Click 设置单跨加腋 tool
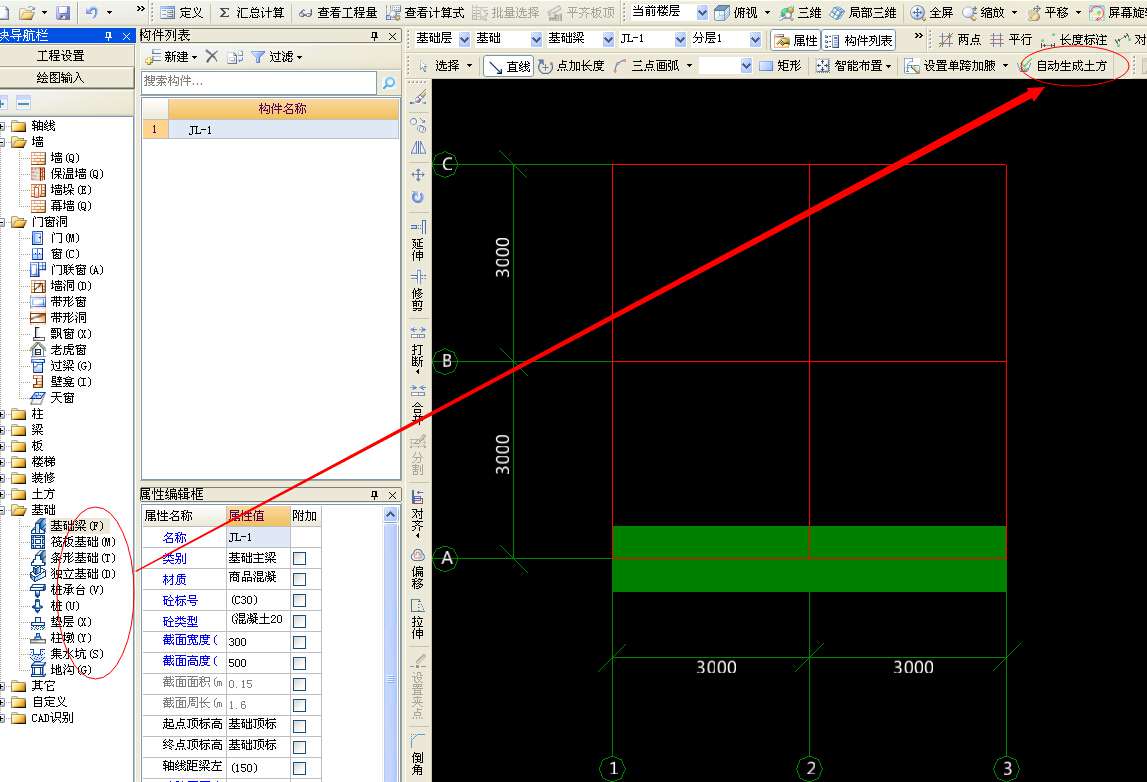Viewport: 1147px width, 782px height. pyautogui.click(x=949, y=66)
